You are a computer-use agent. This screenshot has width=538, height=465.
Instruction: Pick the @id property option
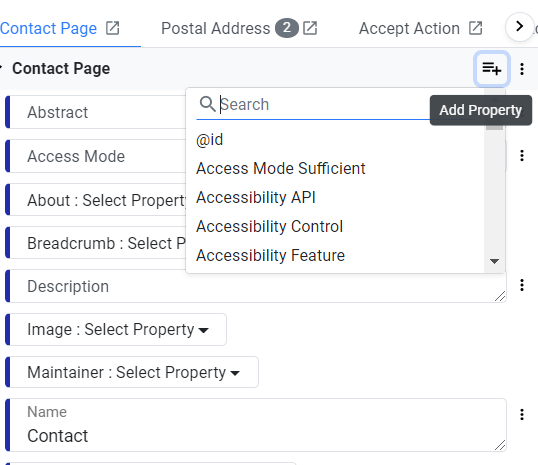(209, 140)
